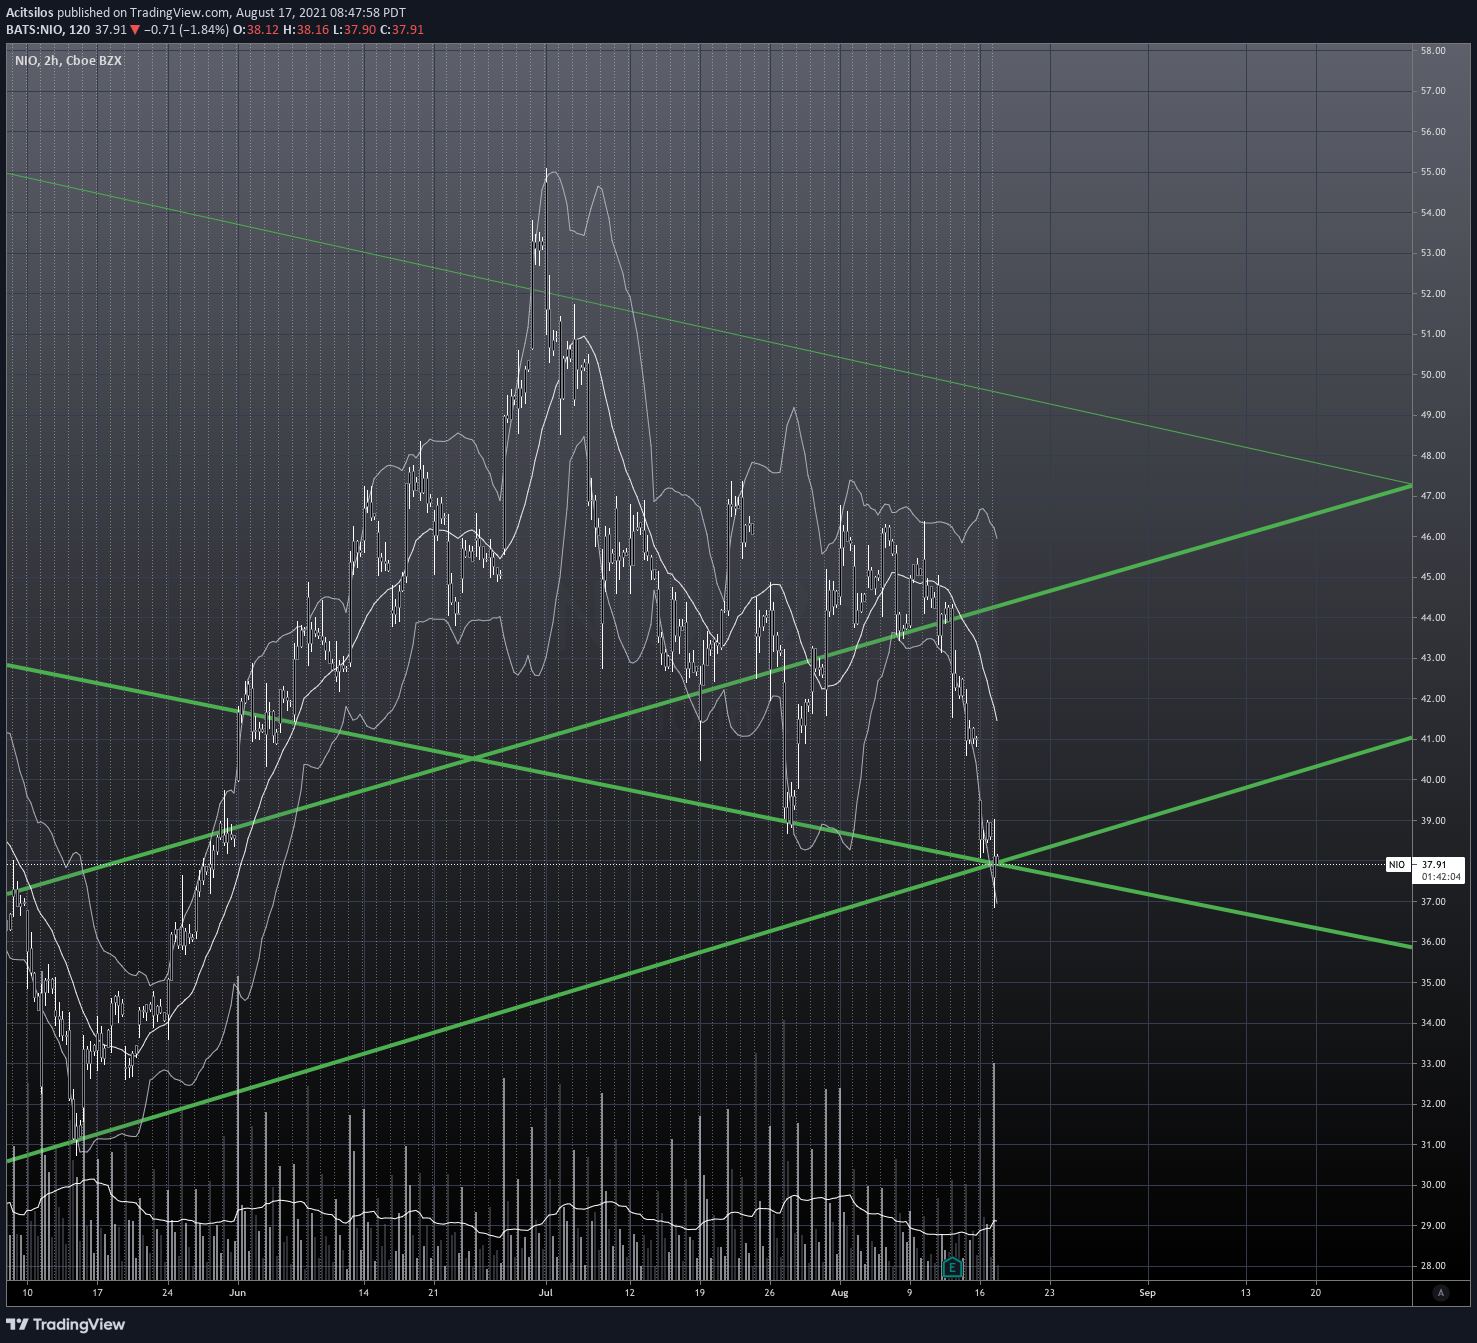
Task: Click the current price label 37.91
Action: point(1434,864)
